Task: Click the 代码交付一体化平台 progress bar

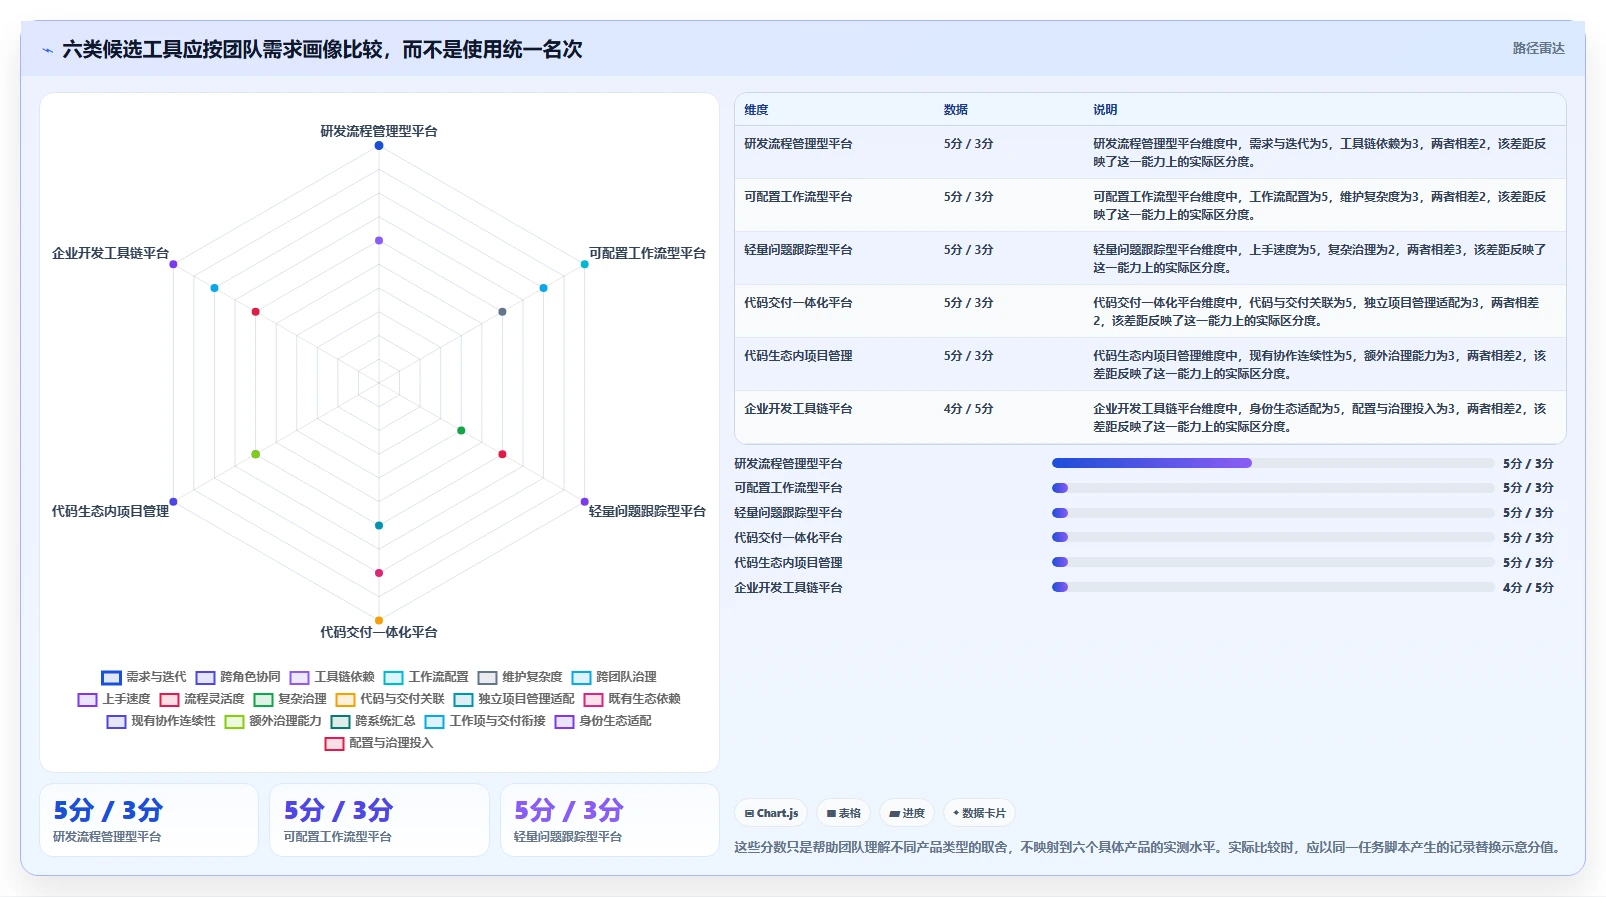Action: point(1273,538)
